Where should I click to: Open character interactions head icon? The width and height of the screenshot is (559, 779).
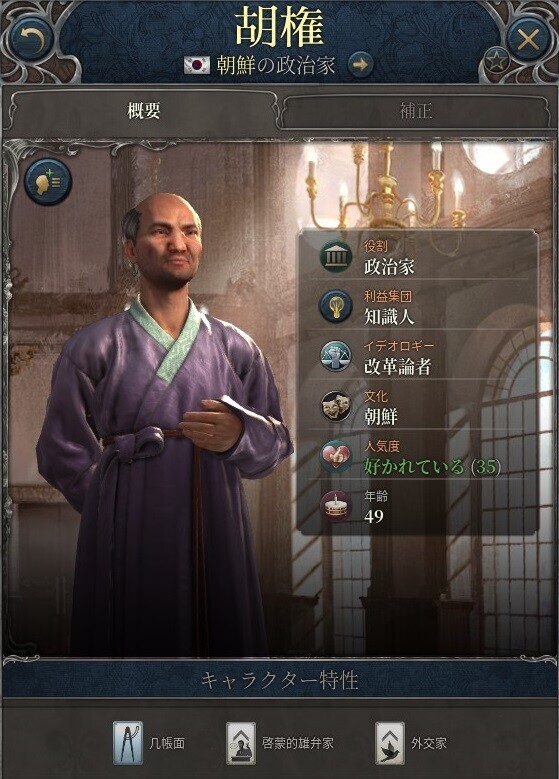48,182
